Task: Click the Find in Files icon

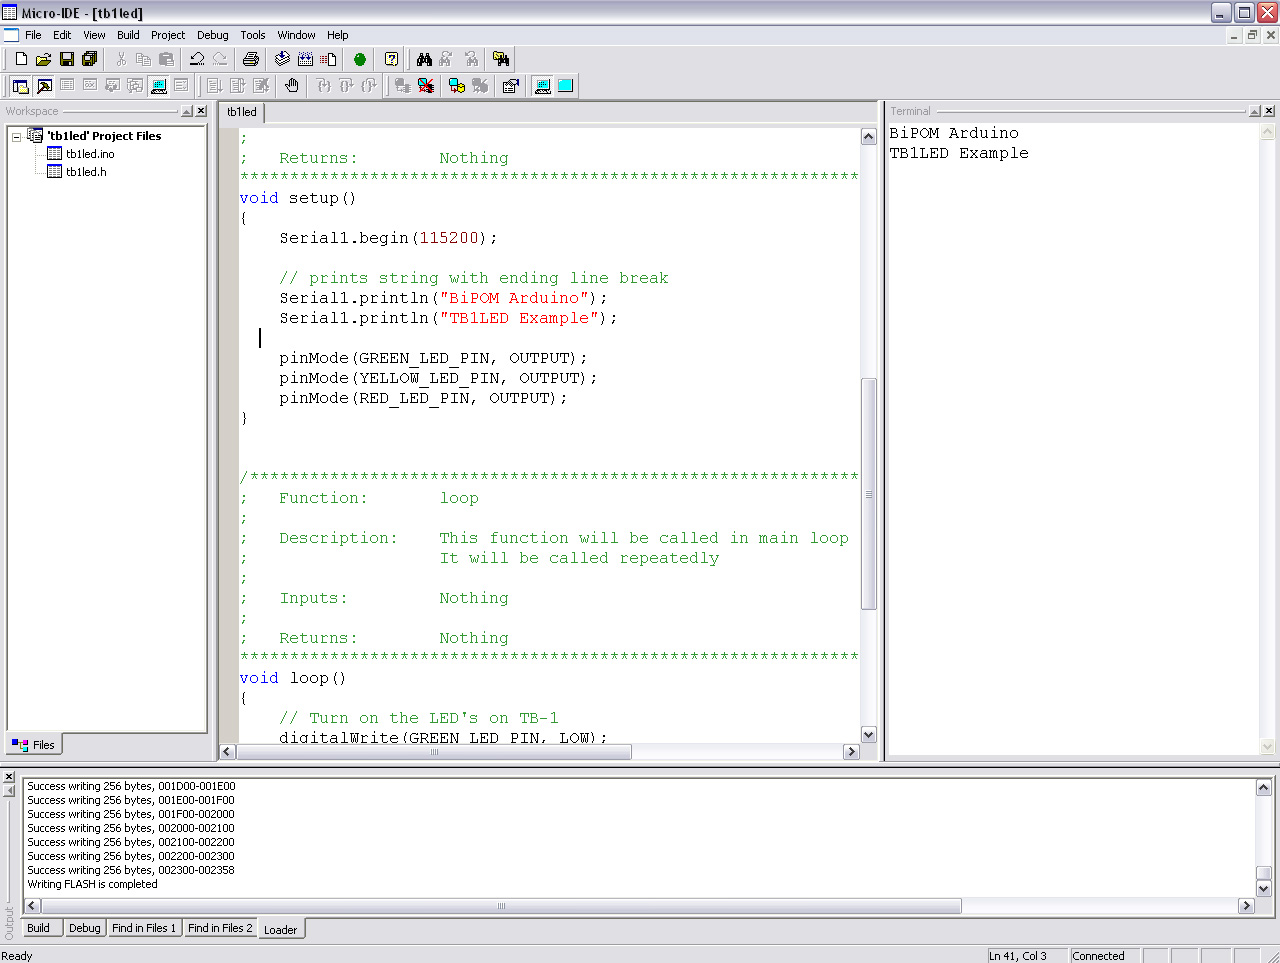Action: tap(501, 59)
